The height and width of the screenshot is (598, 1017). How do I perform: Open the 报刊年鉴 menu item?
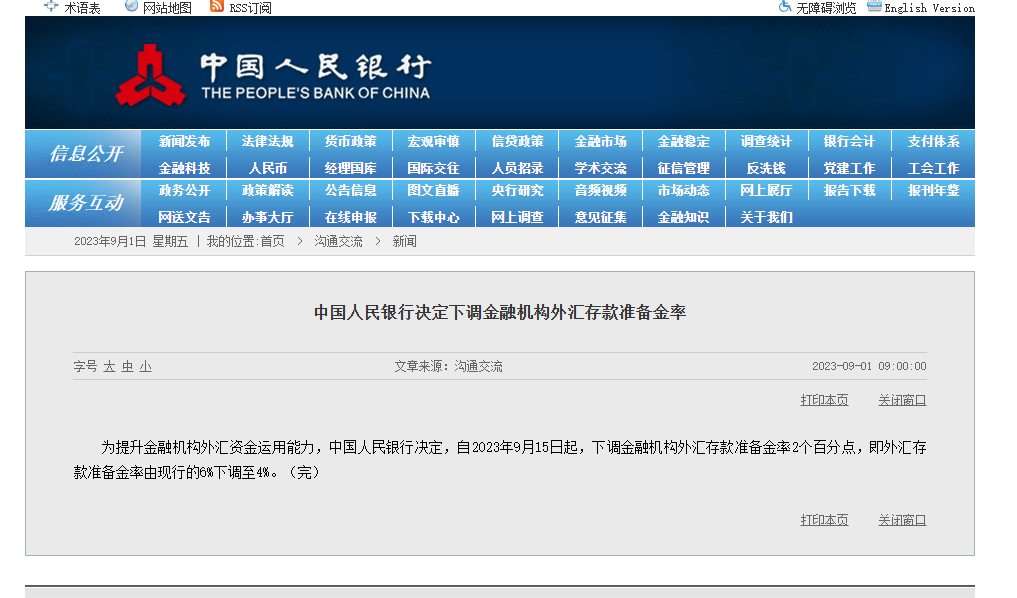tap(933, 191)
